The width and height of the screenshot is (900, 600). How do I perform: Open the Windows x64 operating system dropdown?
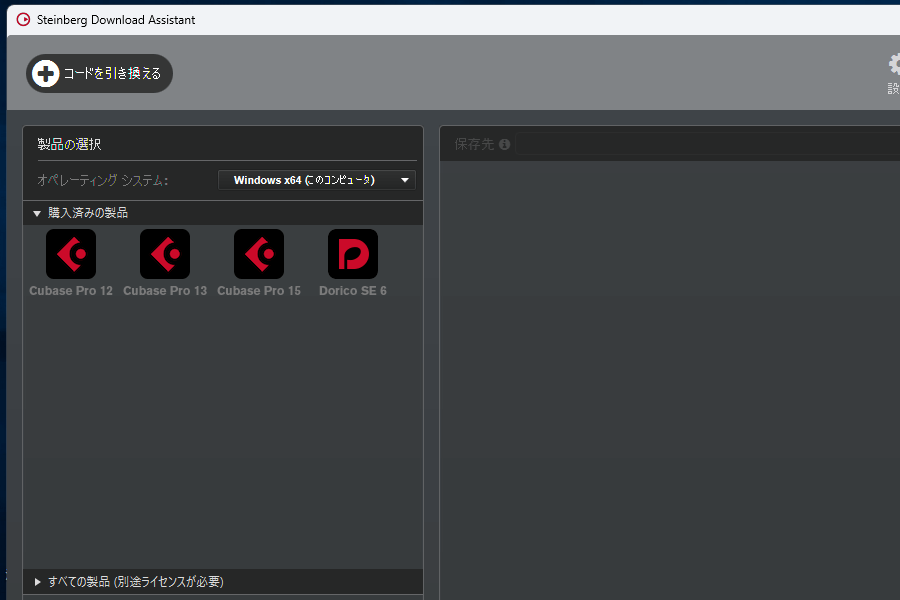304,180
